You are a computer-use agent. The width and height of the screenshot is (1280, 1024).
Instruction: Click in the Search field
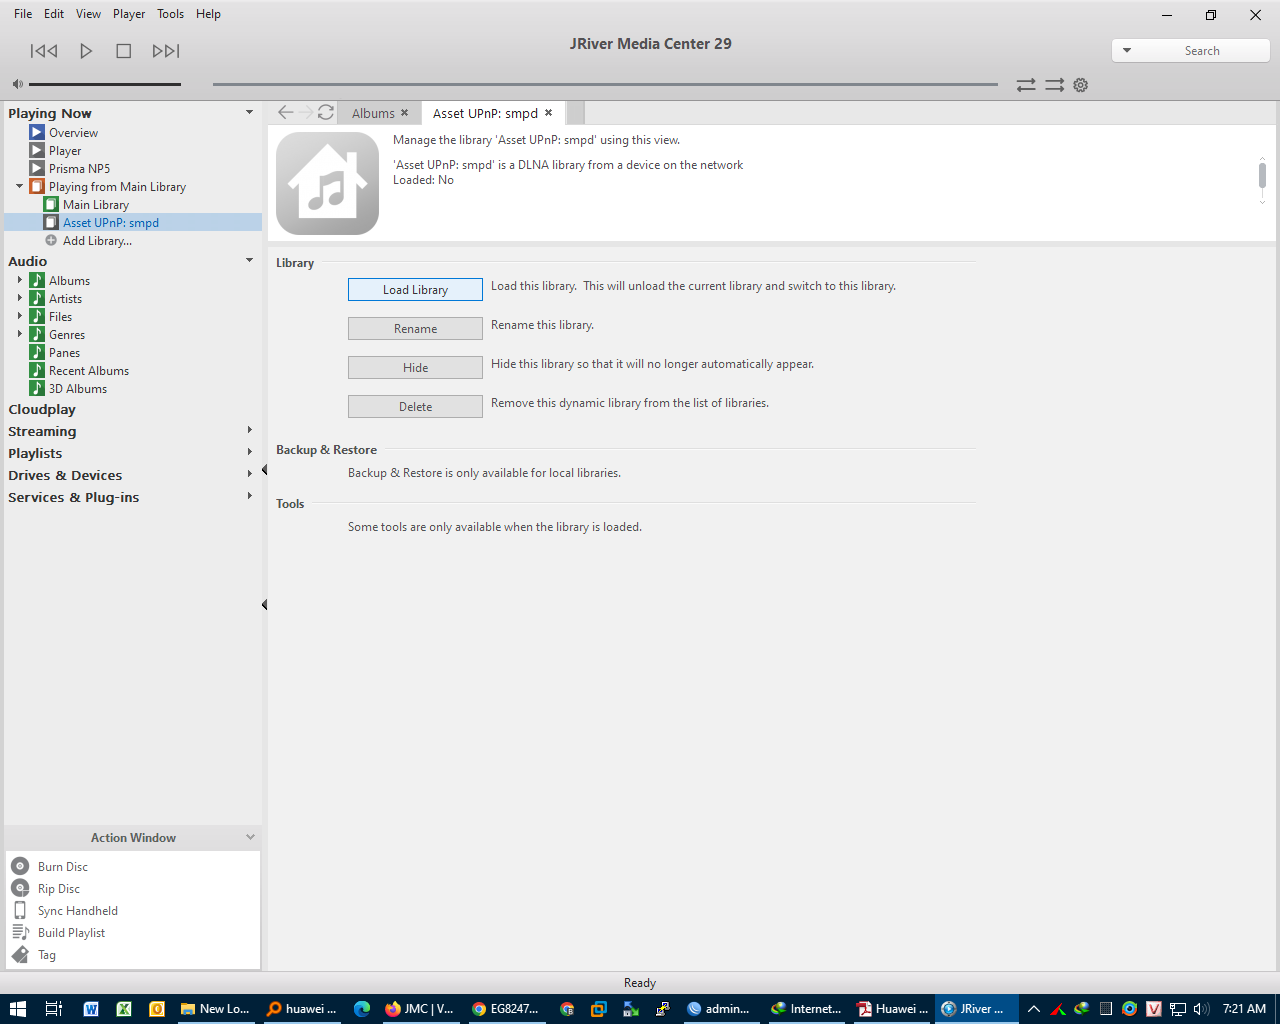[x=1202, y=51]
